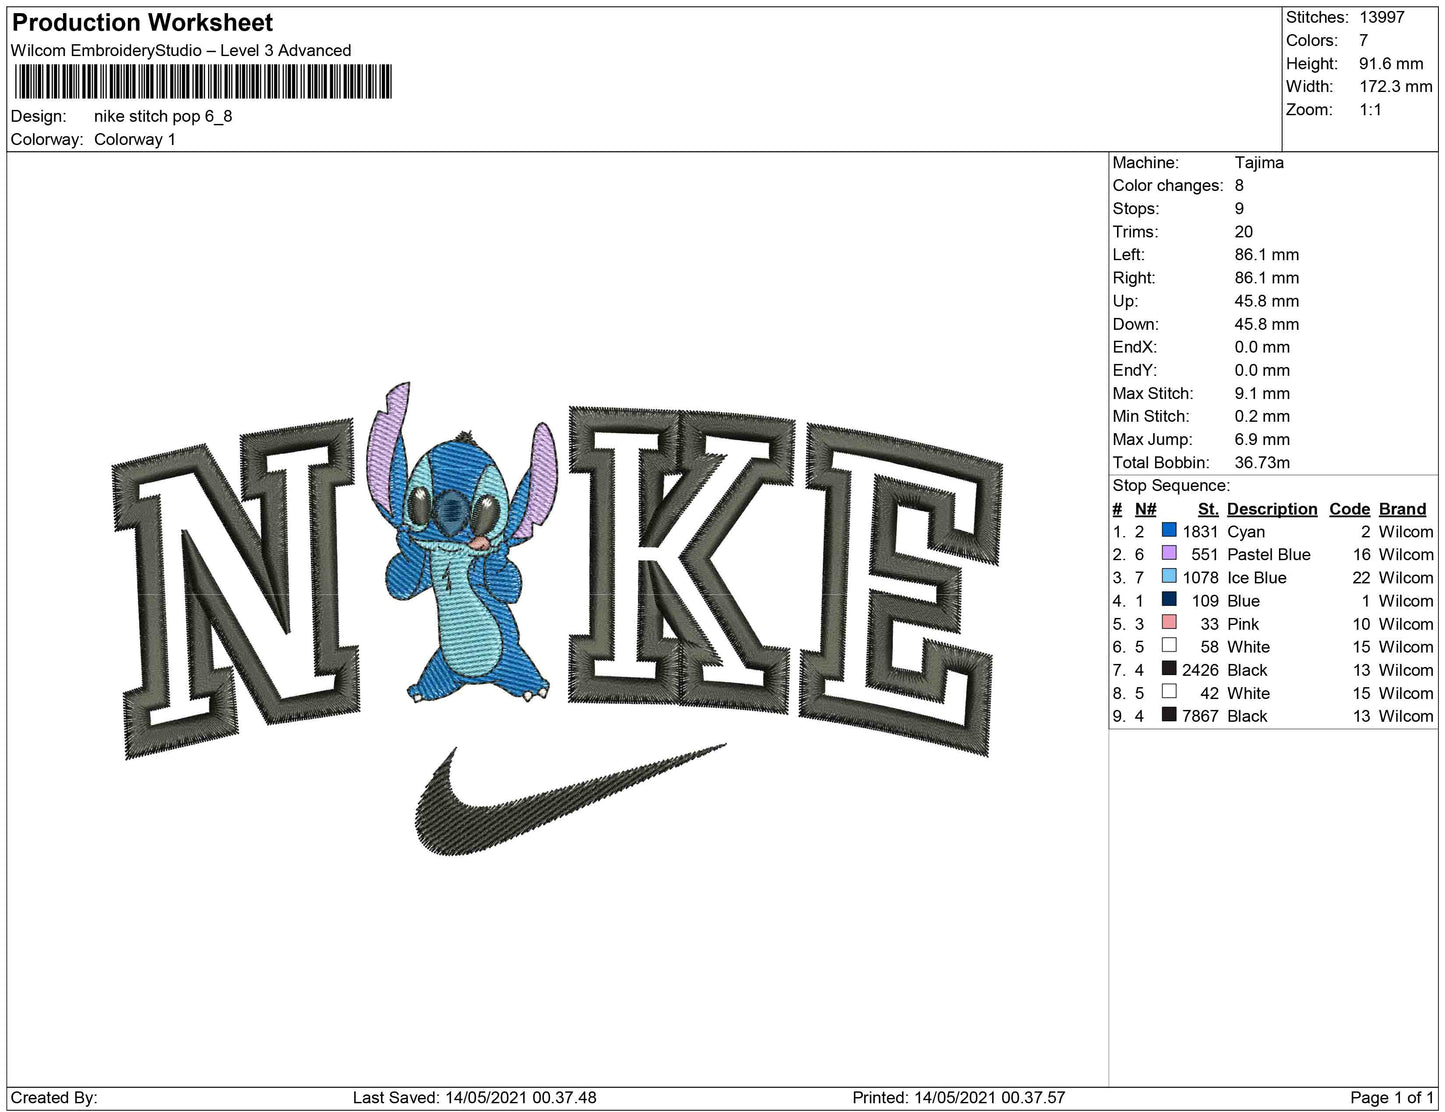
Task: Click the "N#" column header
Action: [1145, 508]
